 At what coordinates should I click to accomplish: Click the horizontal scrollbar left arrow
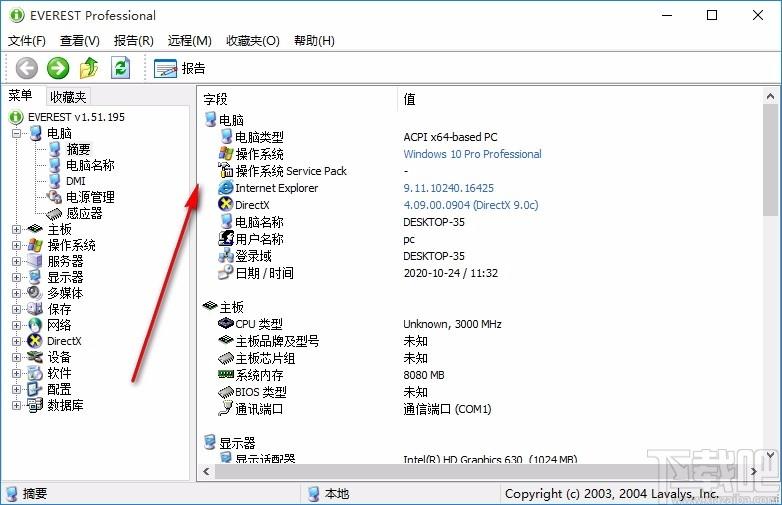click(206, 471)
